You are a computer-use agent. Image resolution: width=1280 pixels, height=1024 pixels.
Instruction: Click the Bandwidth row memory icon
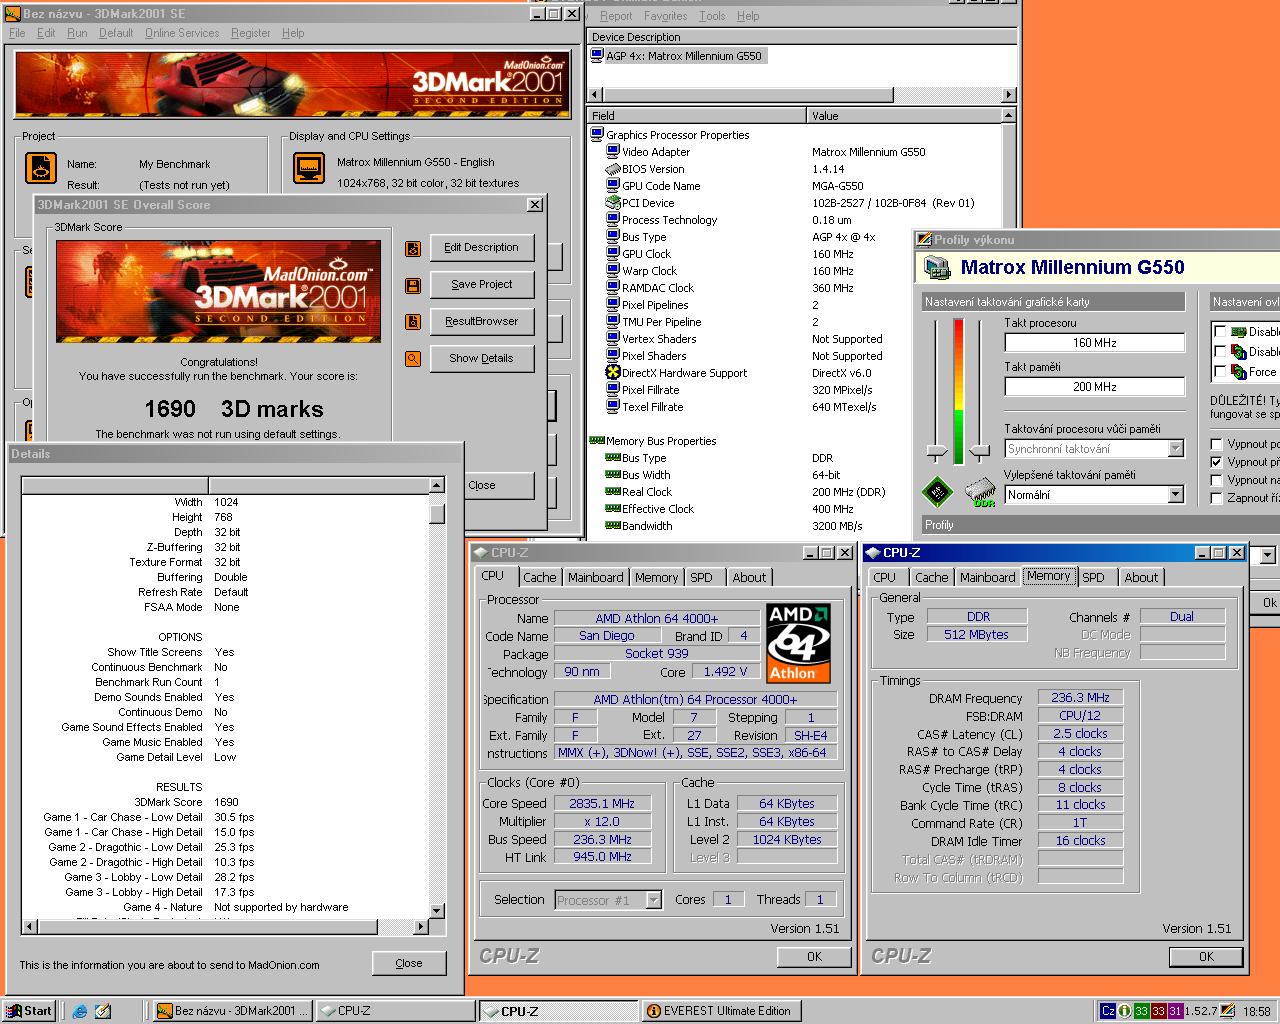click(x=613, y=526)
